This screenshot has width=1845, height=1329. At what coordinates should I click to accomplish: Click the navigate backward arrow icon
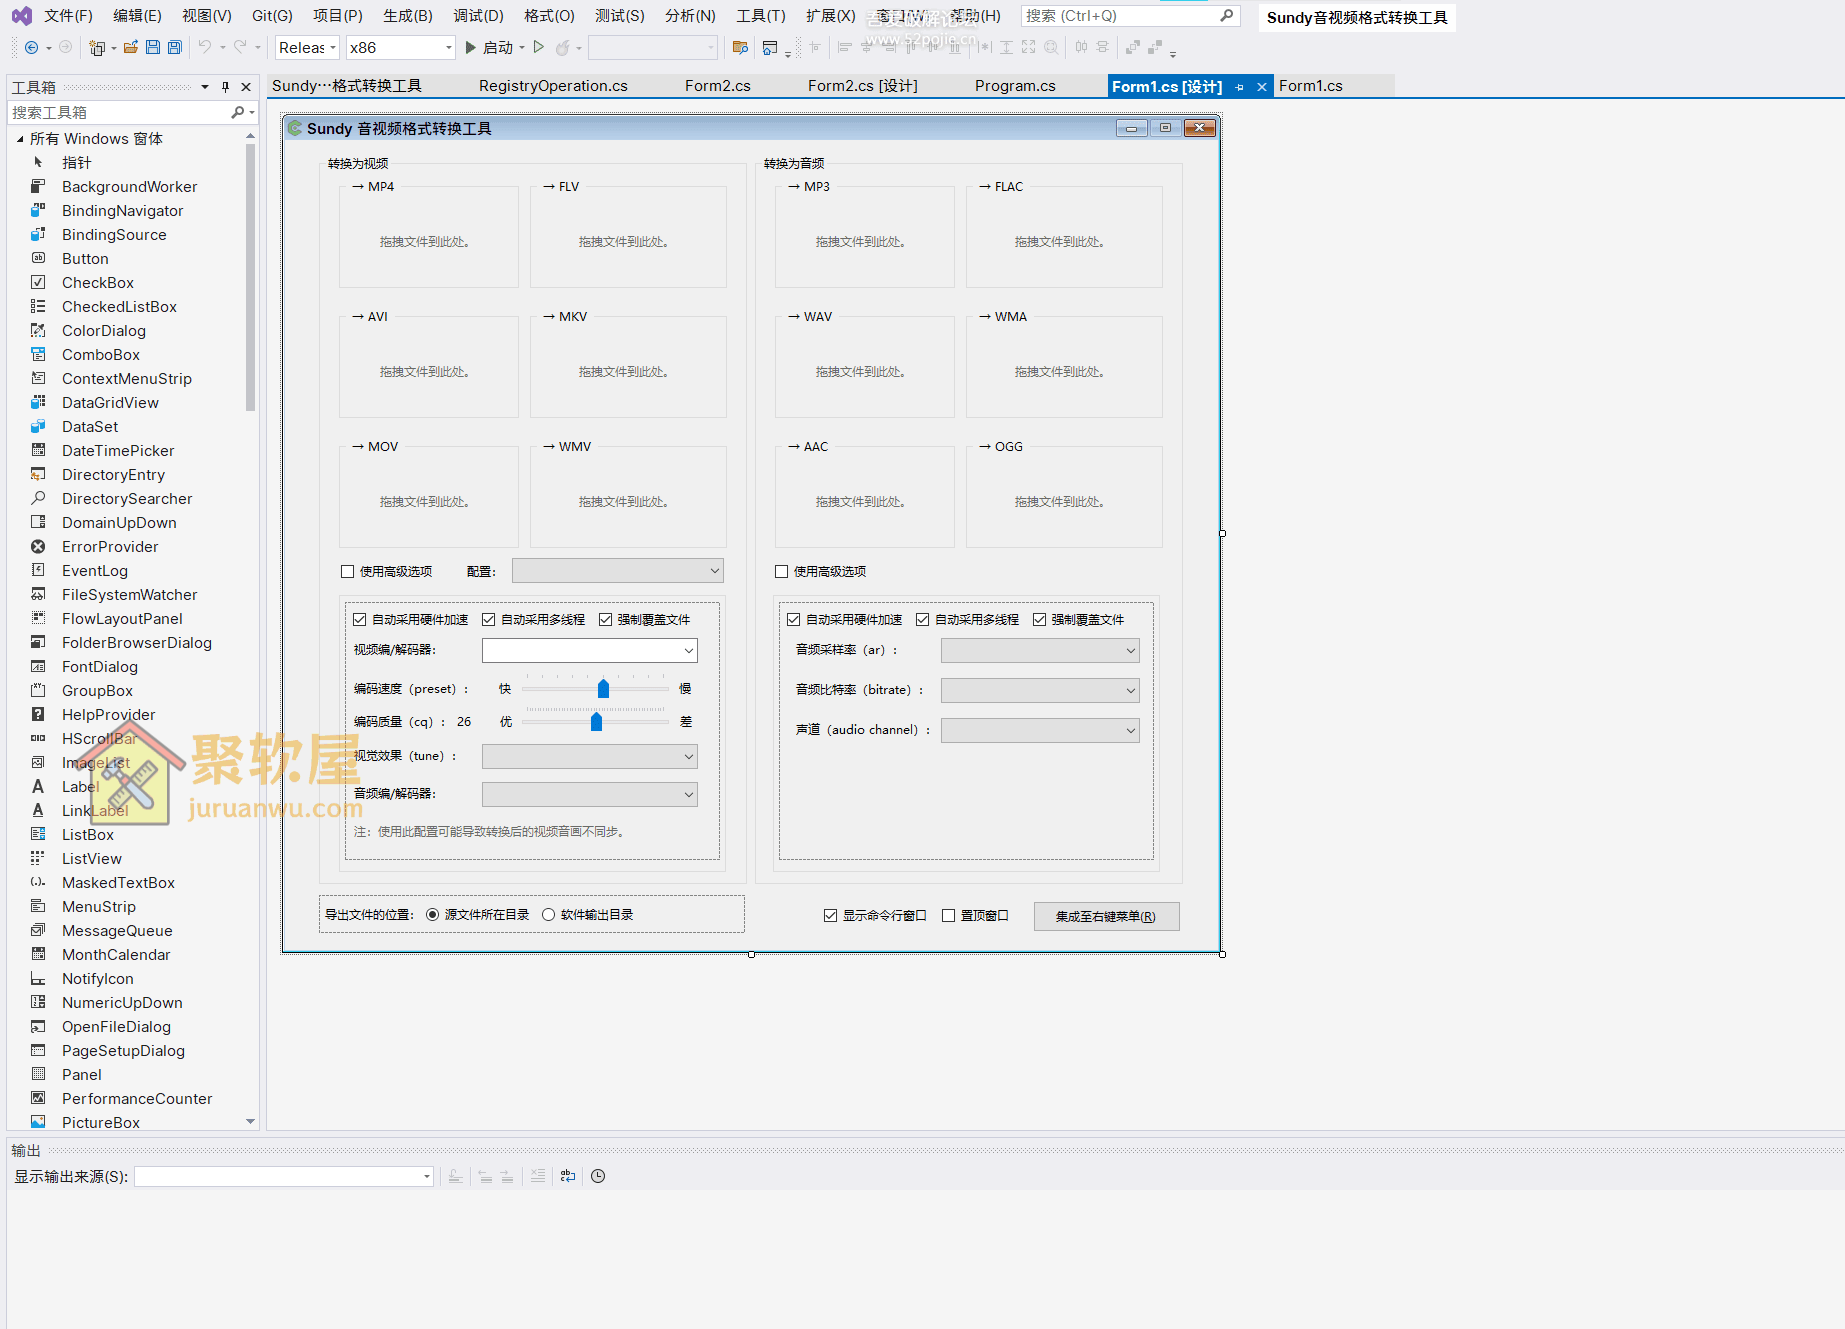[x=32, y=47]
